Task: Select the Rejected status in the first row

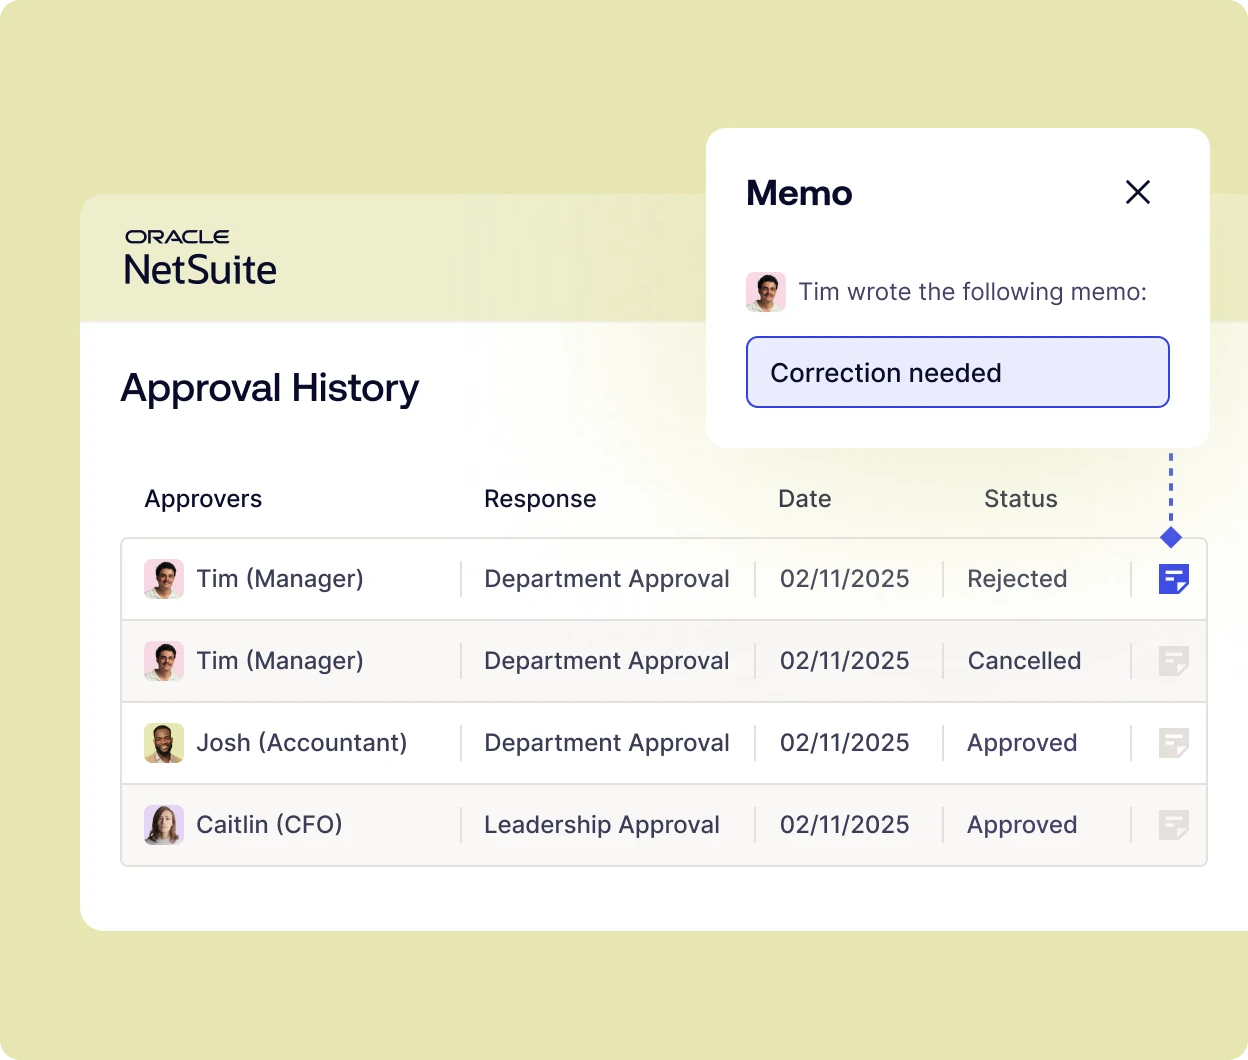Action: click(x=1017, y=579)
